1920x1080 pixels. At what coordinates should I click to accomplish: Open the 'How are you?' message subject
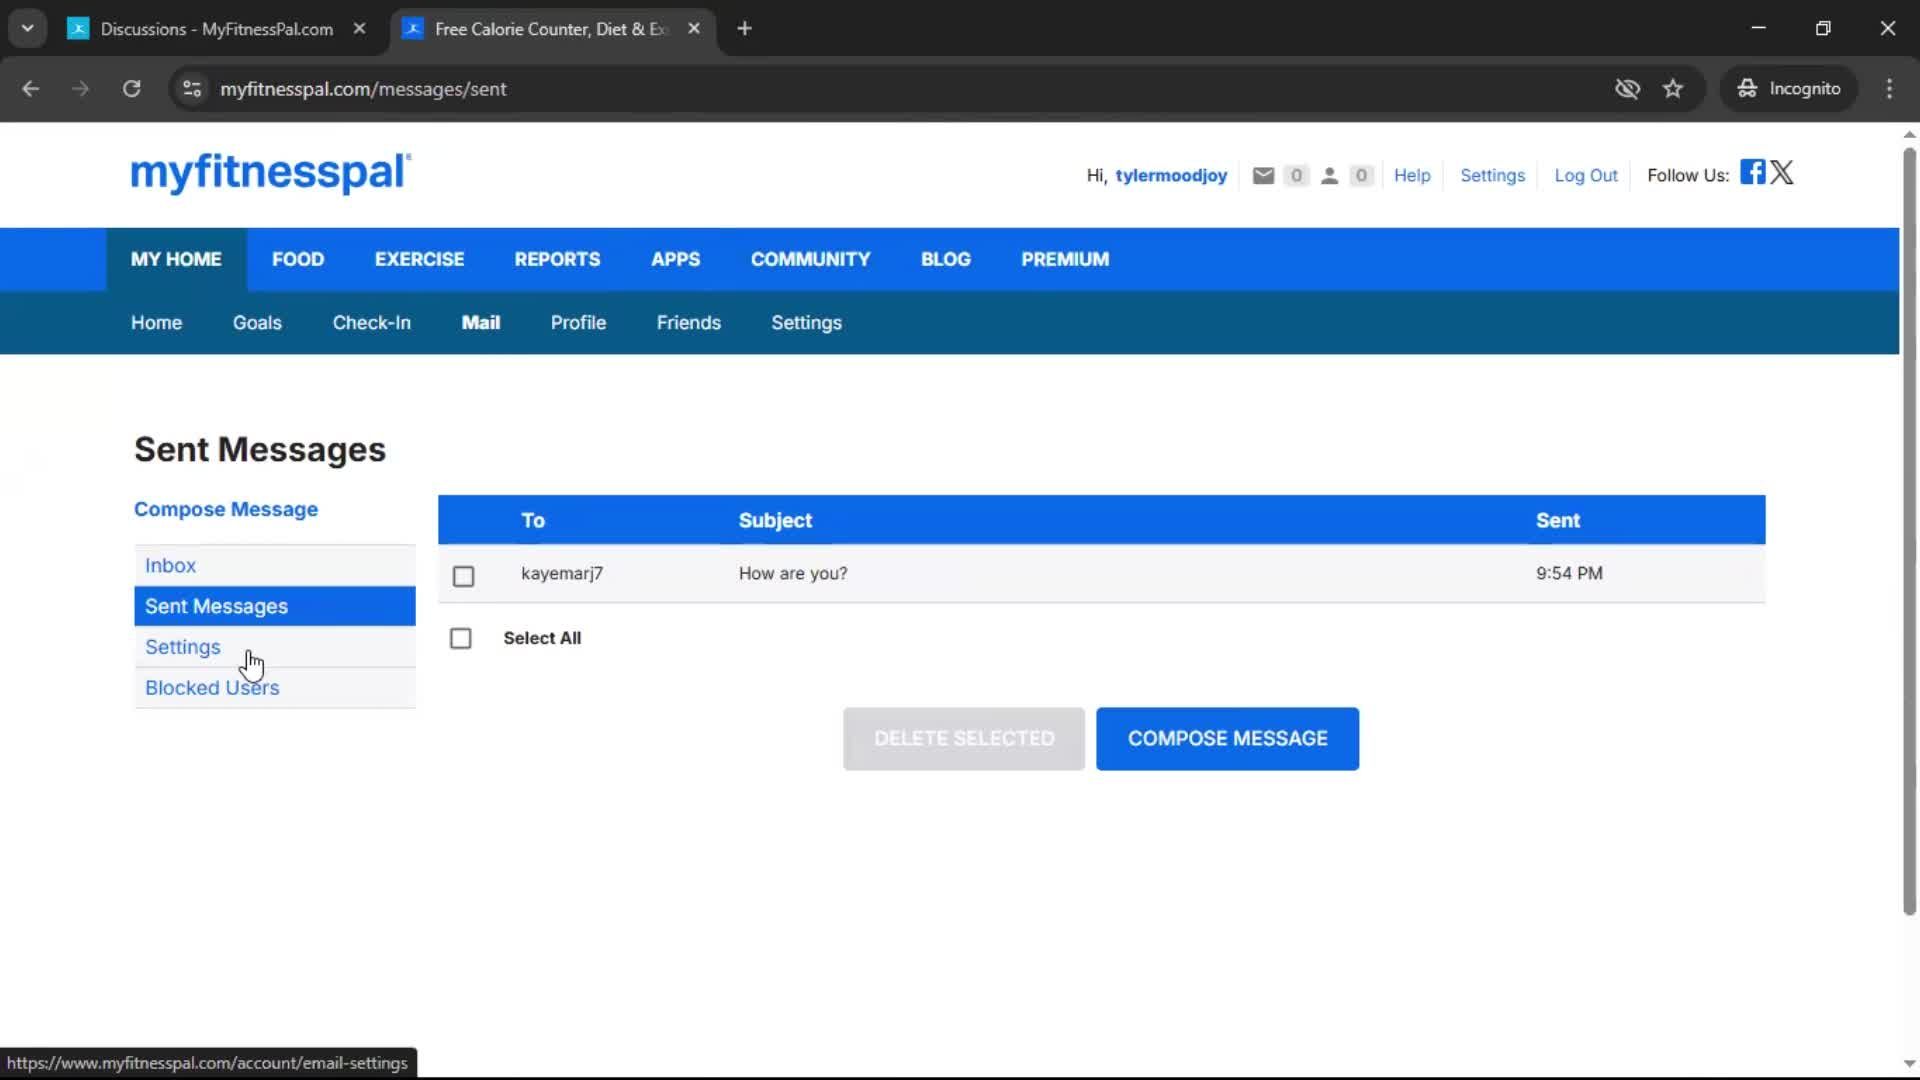(793, 574)
